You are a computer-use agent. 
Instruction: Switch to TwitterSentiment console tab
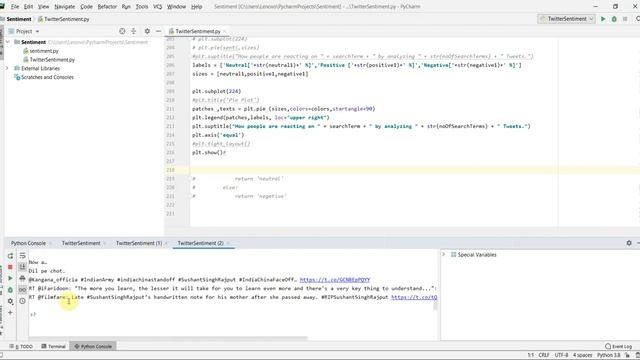[x=81, y=243]
